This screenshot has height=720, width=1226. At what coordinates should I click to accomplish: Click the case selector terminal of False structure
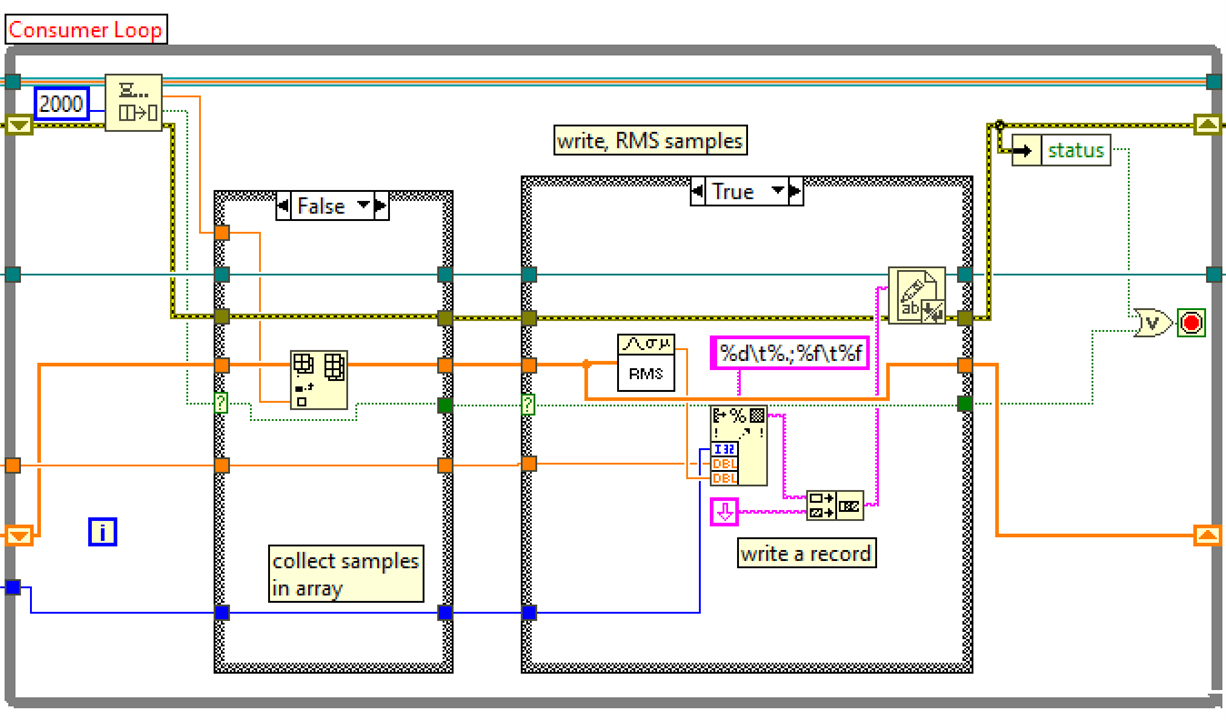tap(222, 404)
